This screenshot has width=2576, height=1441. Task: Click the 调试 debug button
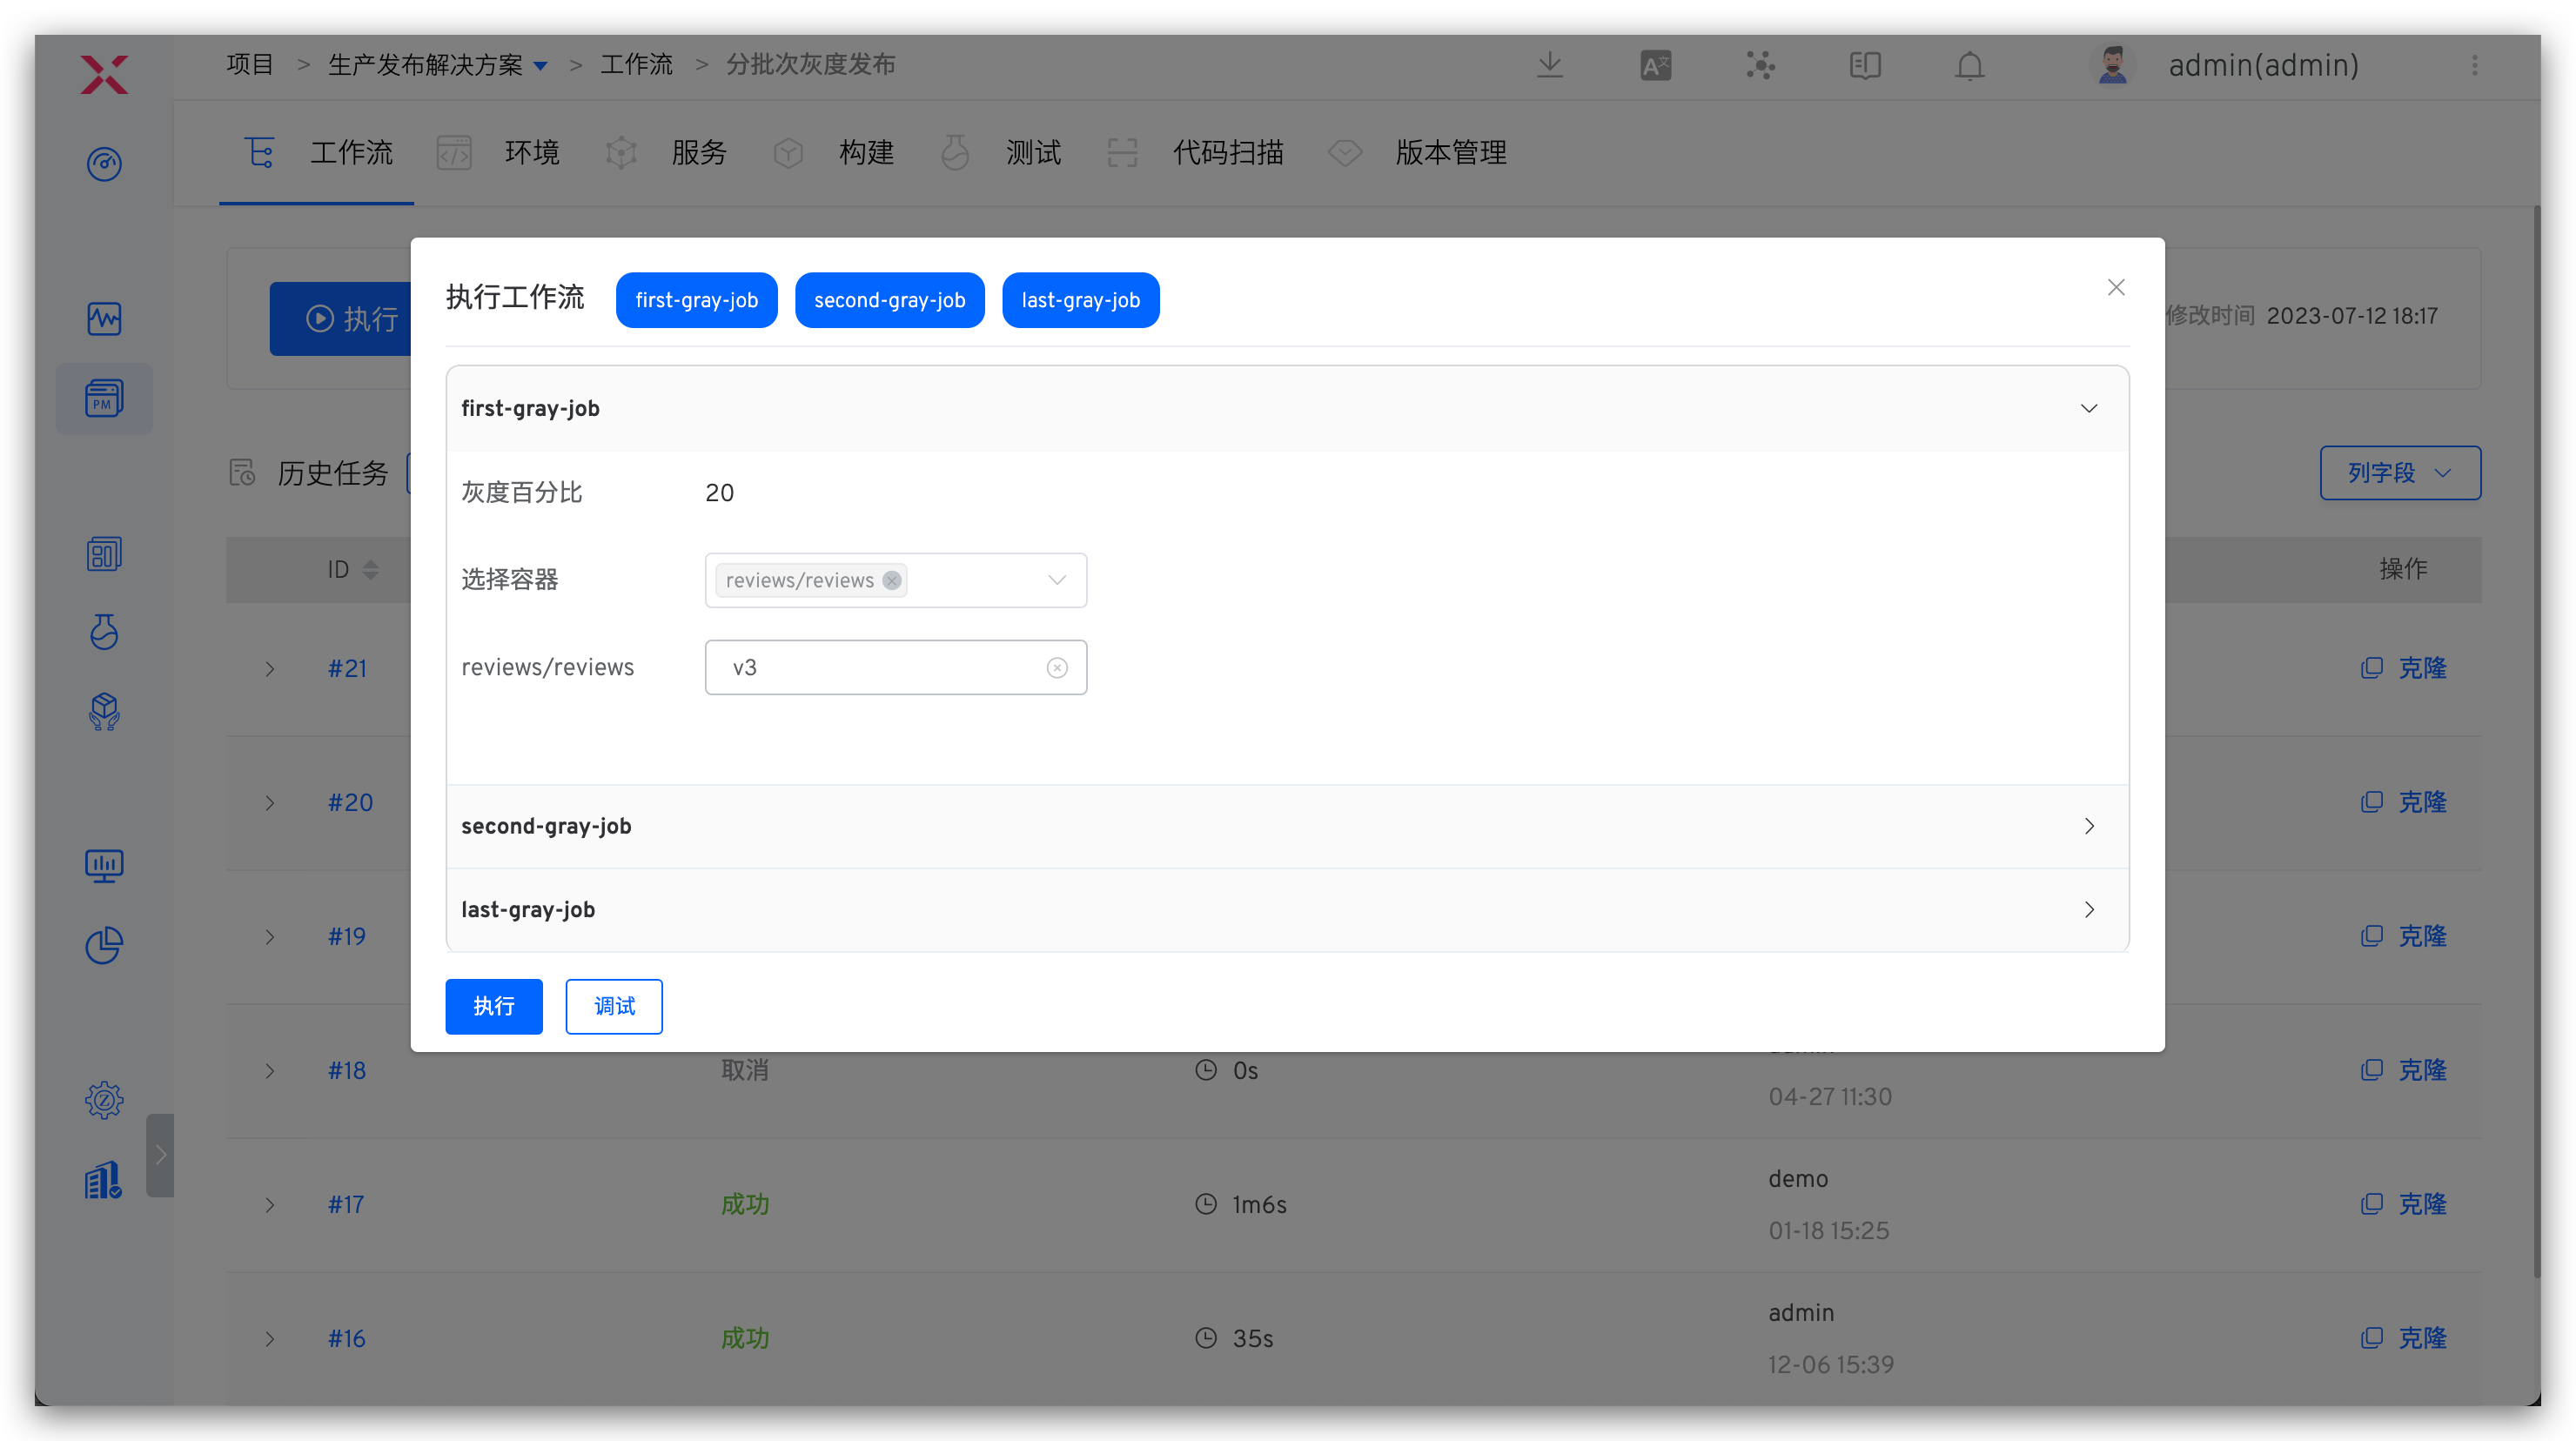pyautogui.click(x=614, y=1006)
